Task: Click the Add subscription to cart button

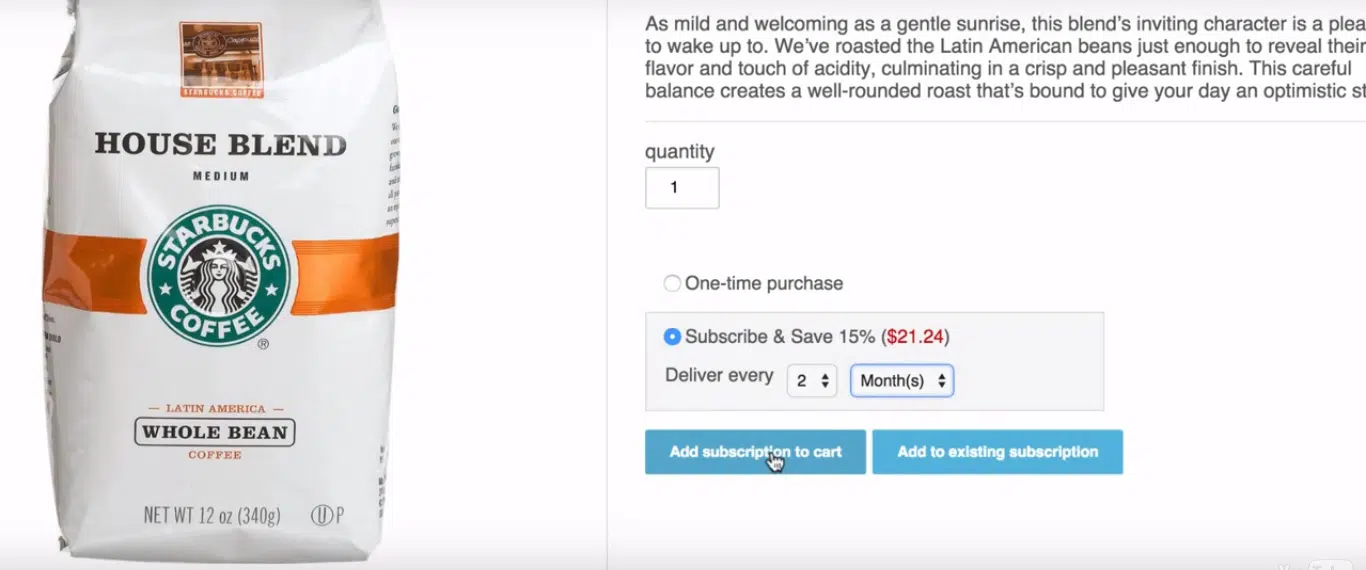Action: point(755,452)
